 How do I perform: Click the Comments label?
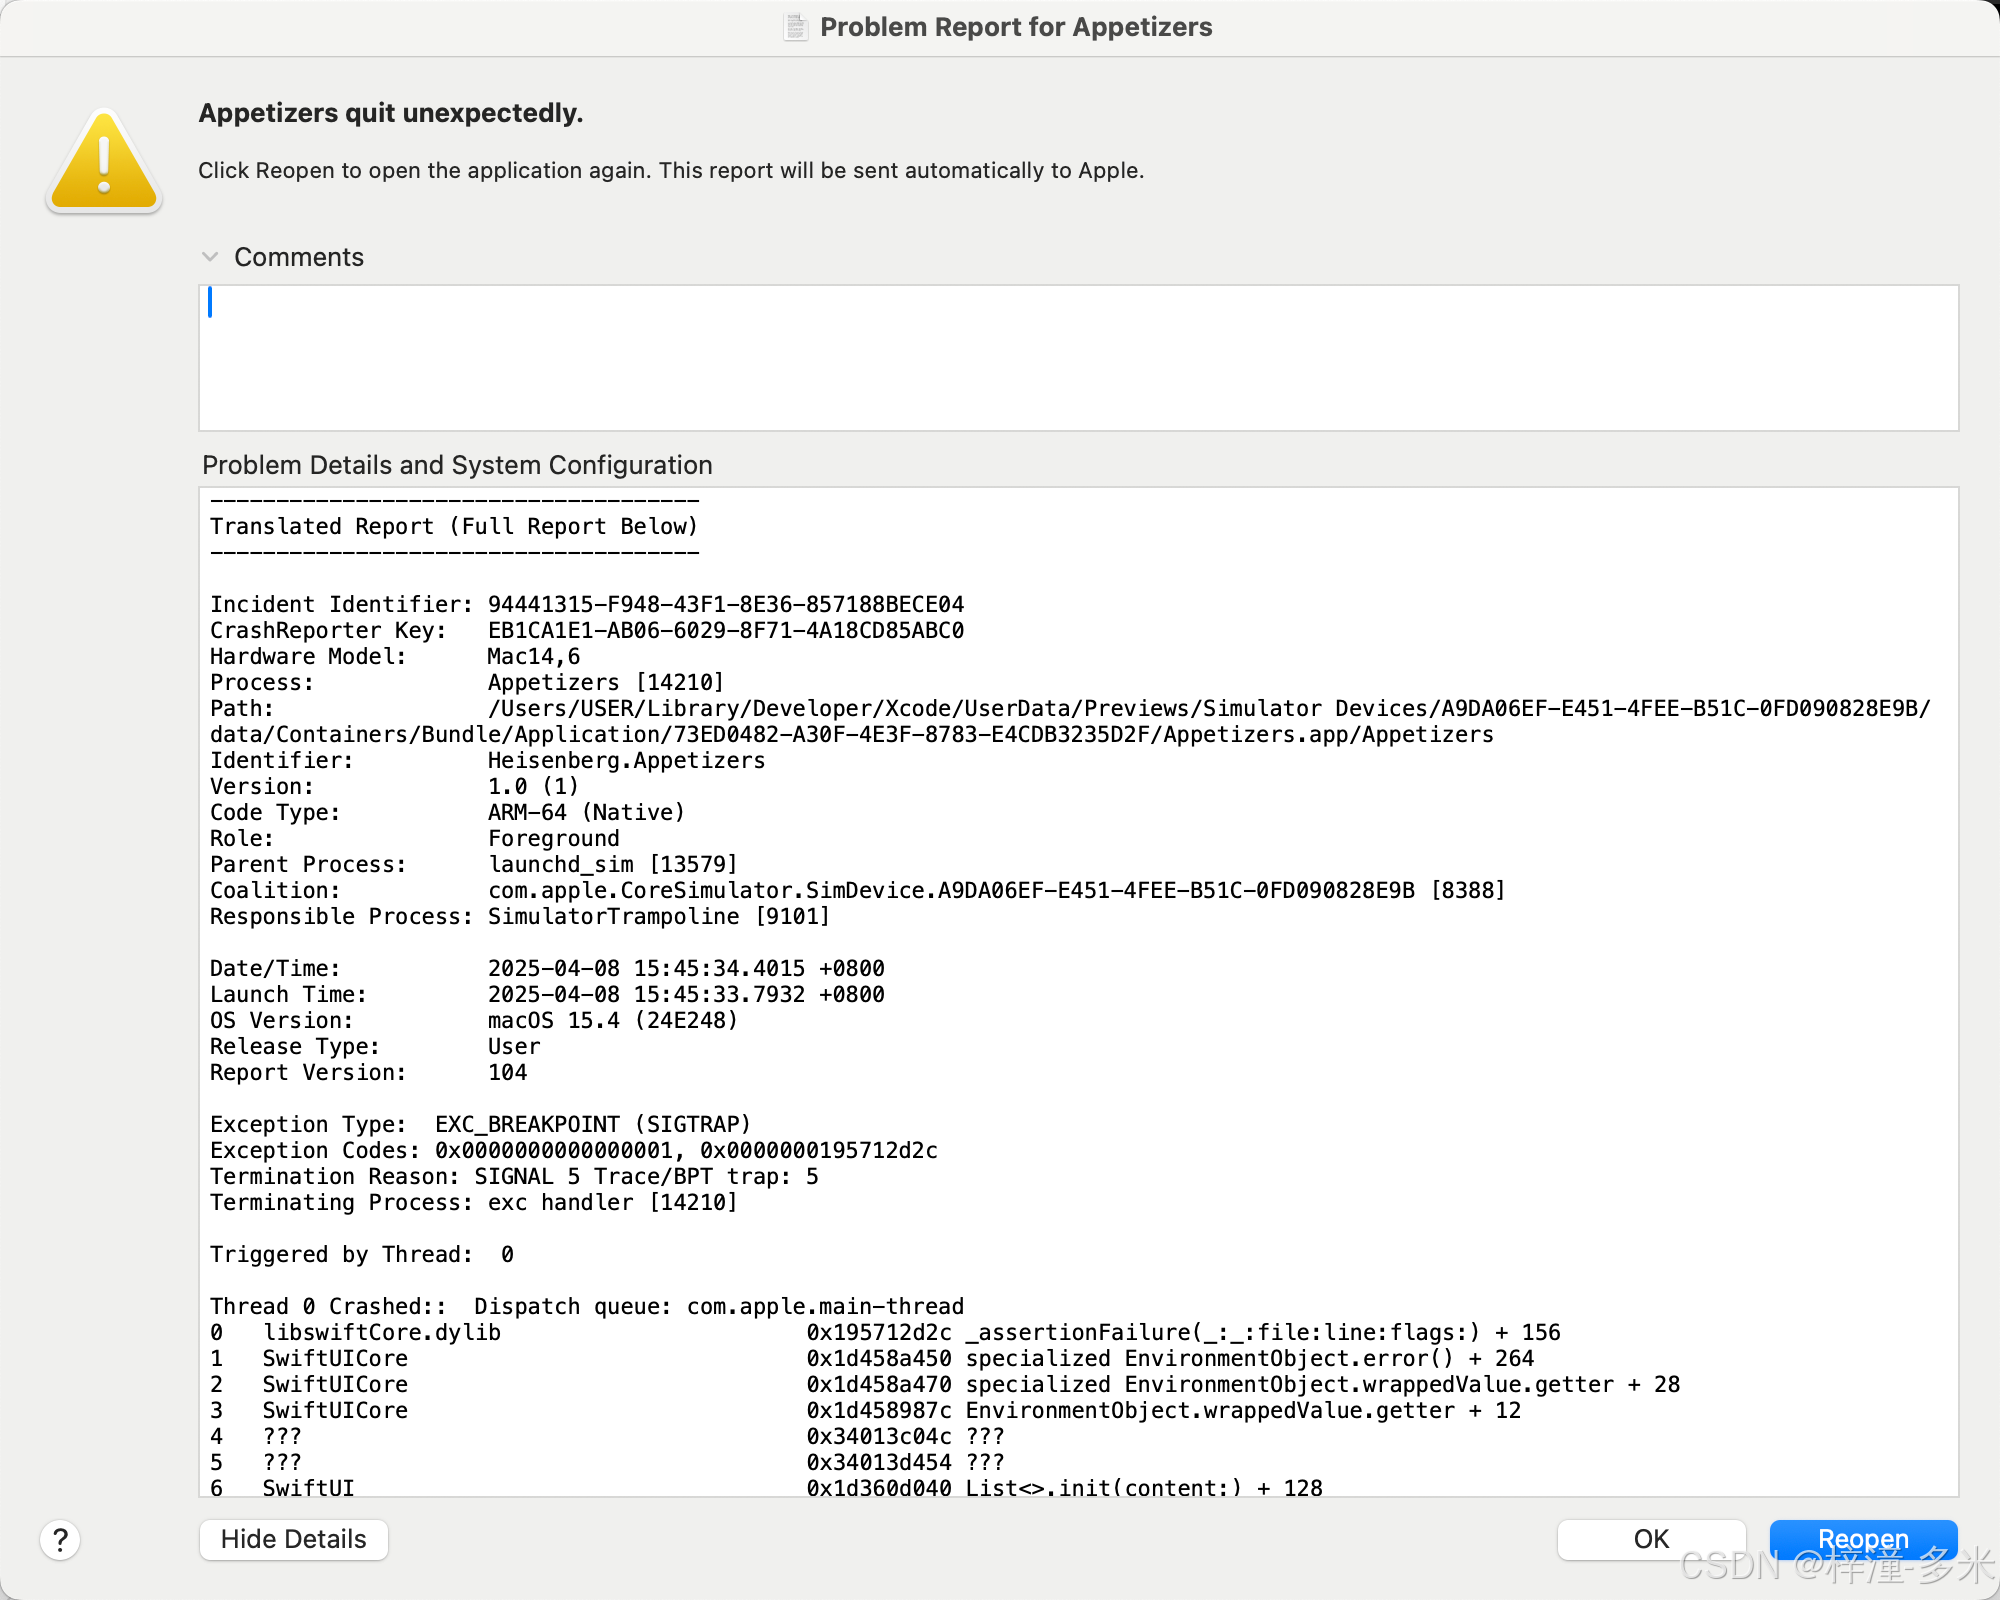298,257
